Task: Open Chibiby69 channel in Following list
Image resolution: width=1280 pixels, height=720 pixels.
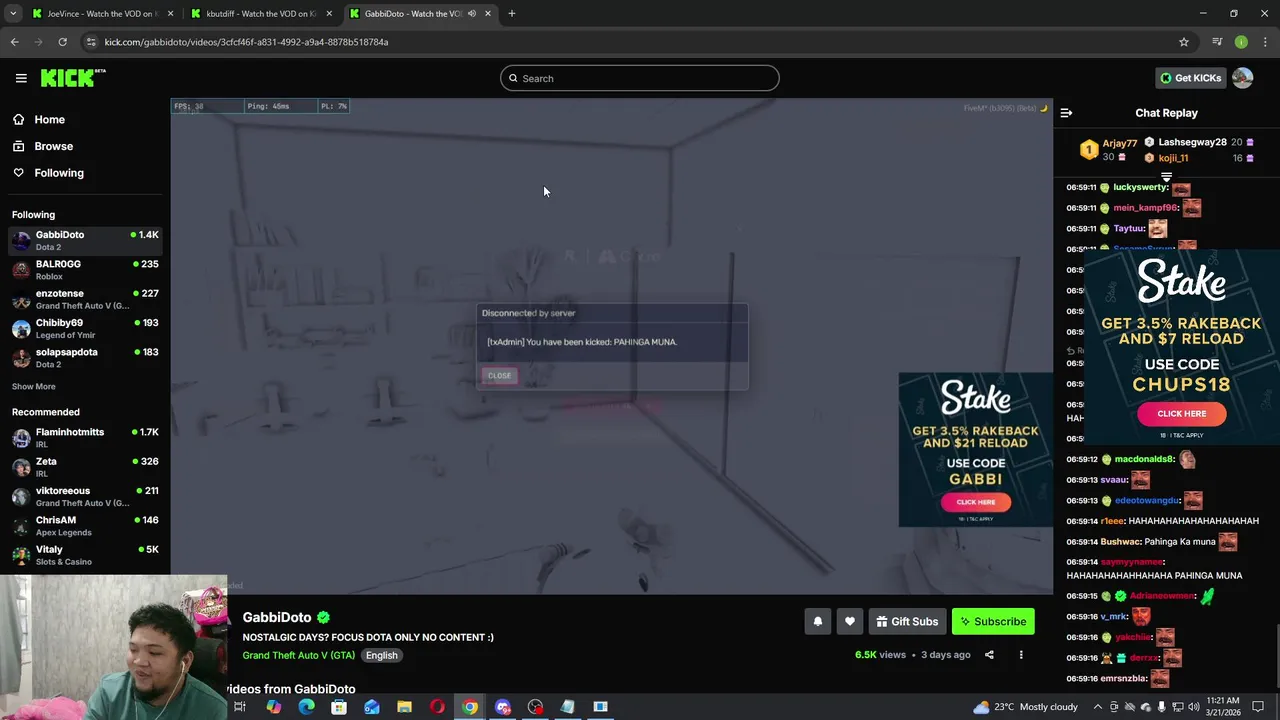Action: 85,329
